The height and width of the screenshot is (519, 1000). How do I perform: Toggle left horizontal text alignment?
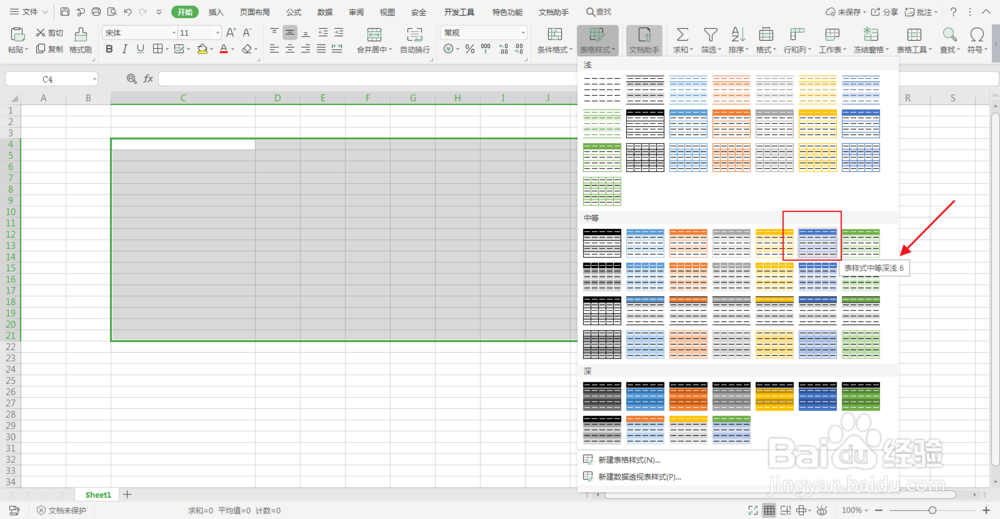[274, 49]
